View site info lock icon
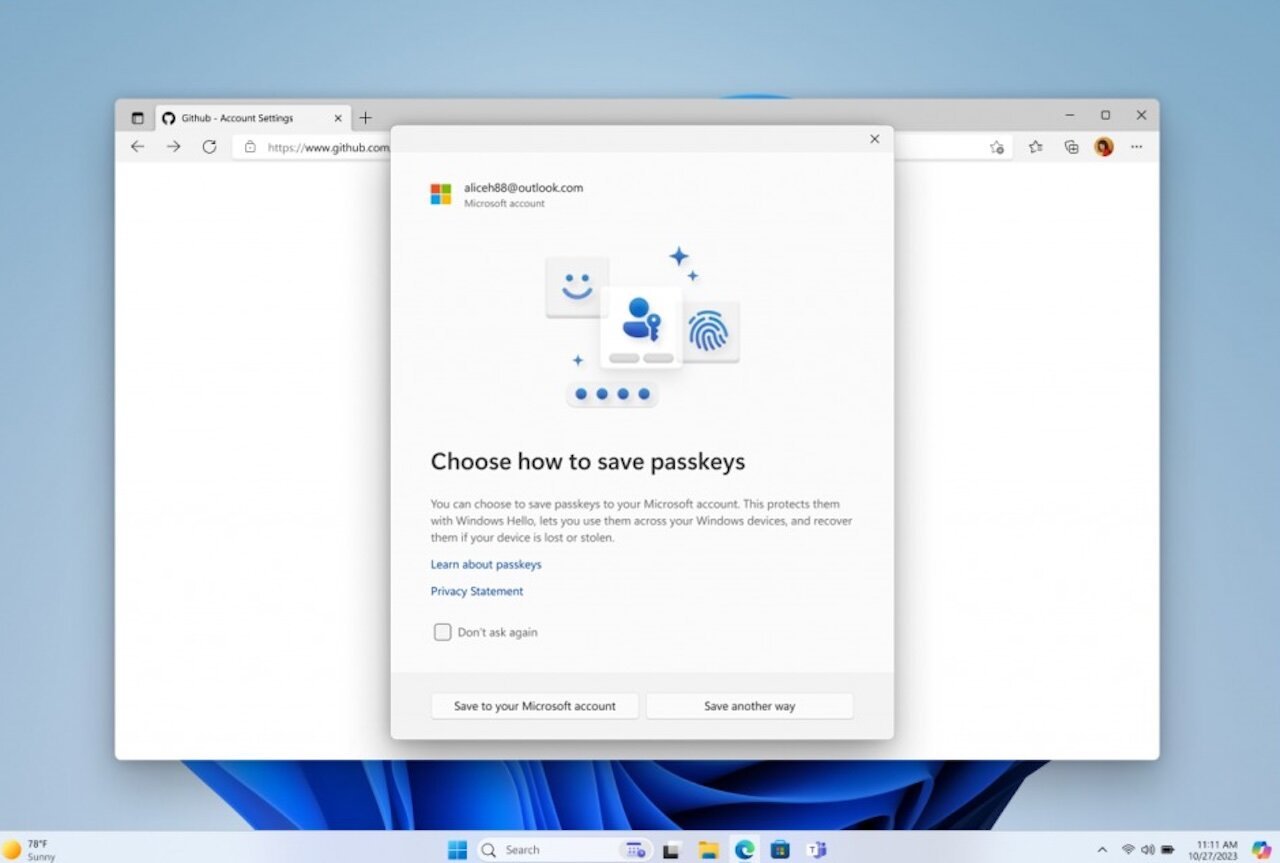Screen dimensions: 1280x863 (250, 147)
